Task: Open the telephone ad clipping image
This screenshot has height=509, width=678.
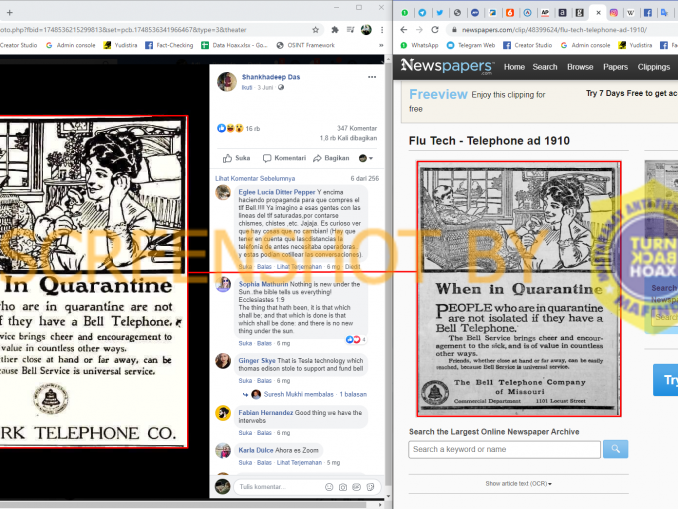Action: pos(519,289)
